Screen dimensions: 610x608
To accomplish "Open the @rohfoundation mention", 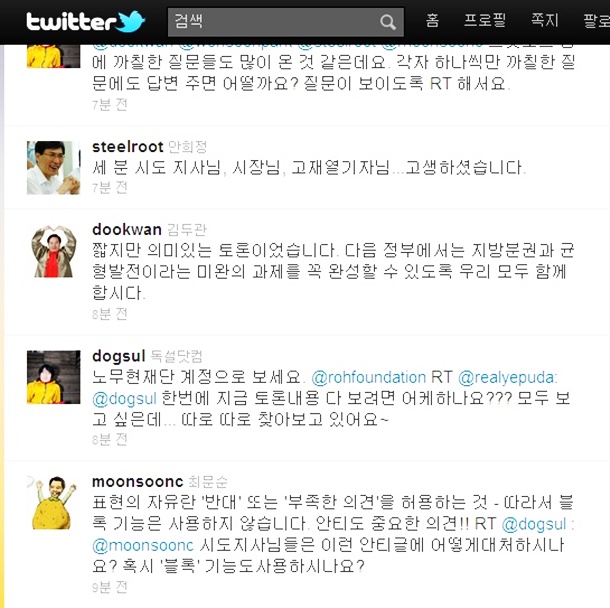I will pyautogui.click(x=369, y=377).
